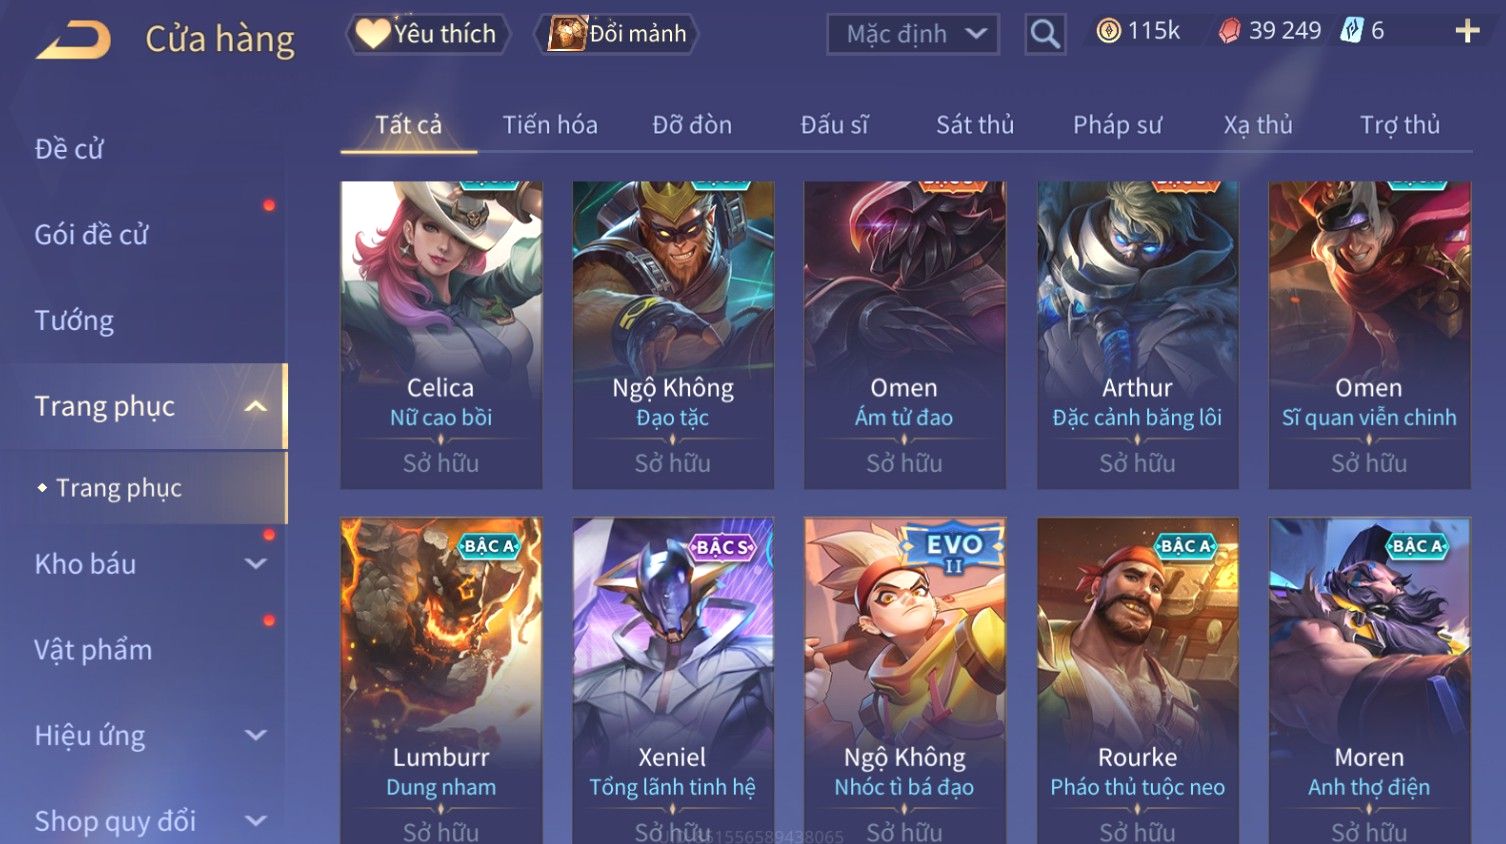Open Gói đề cử in sidebar
1506x844 pixels.
pos(91,235)
